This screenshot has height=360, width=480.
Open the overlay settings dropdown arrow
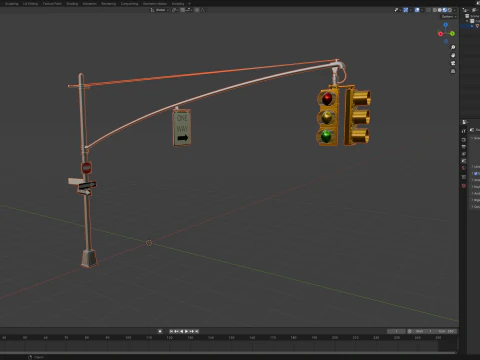pyautogui.click(x=422, y=10)
